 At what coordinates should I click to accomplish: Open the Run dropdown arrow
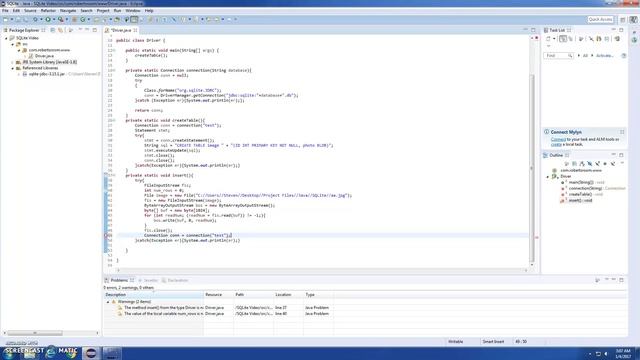tap(54, 19)
